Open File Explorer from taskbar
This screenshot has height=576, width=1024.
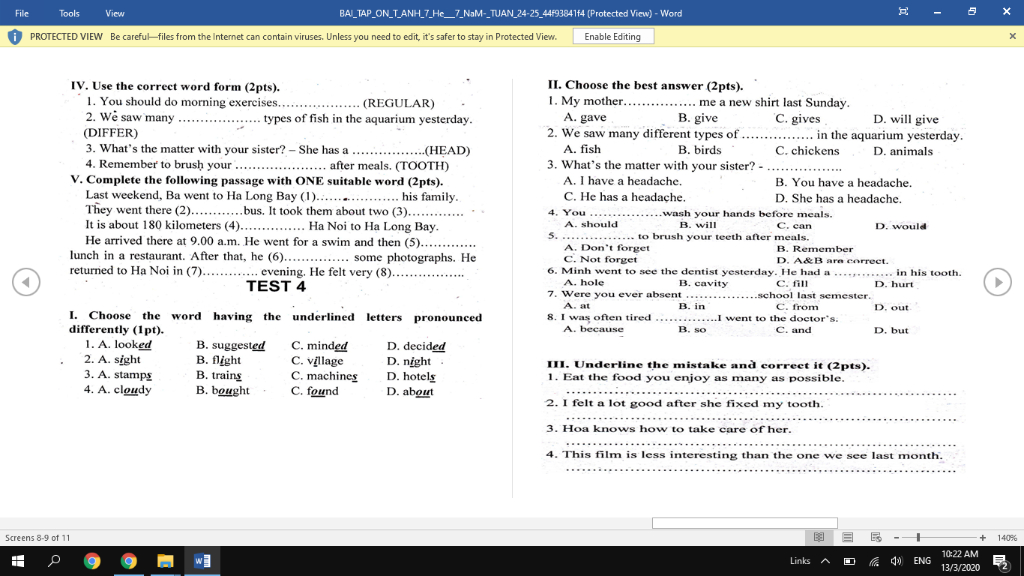pyautogui.click(x=165, y=561)
